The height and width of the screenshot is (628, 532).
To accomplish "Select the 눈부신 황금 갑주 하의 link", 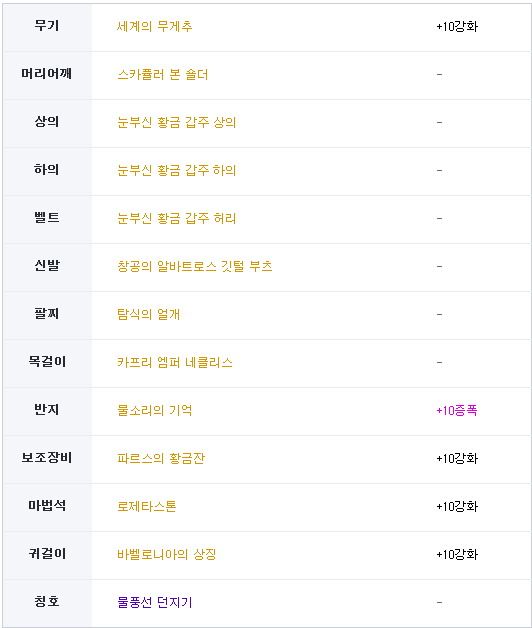I will point(177,171).
